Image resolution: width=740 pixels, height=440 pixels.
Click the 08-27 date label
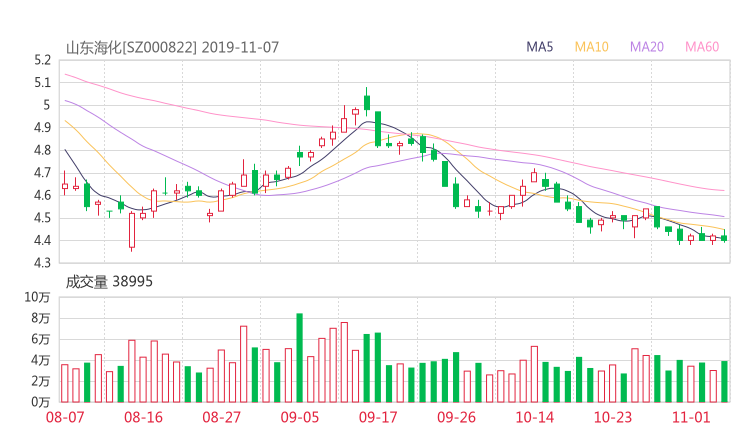[221, 417]
